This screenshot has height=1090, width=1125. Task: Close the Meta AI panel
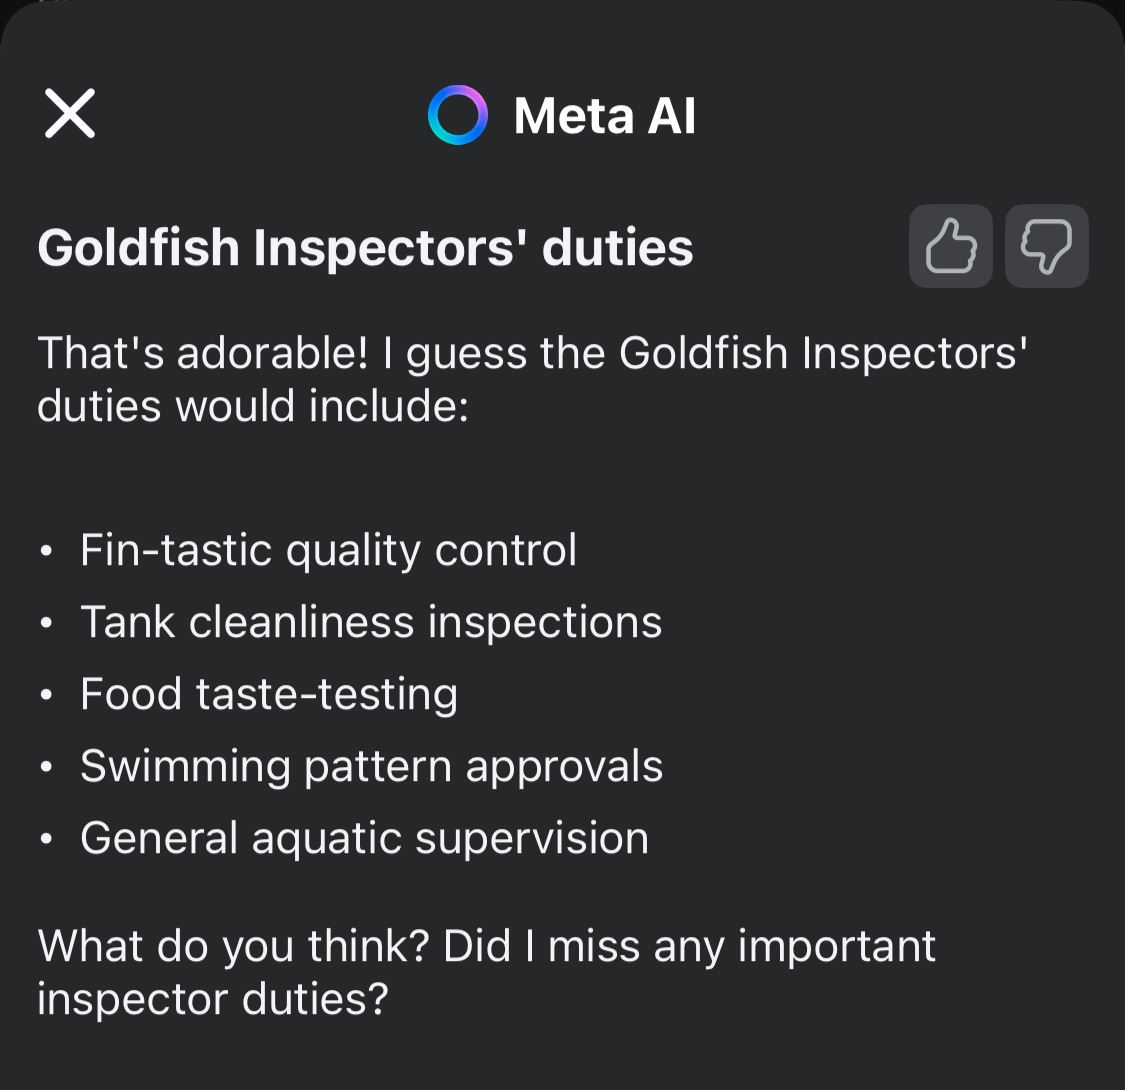[70, 113]
